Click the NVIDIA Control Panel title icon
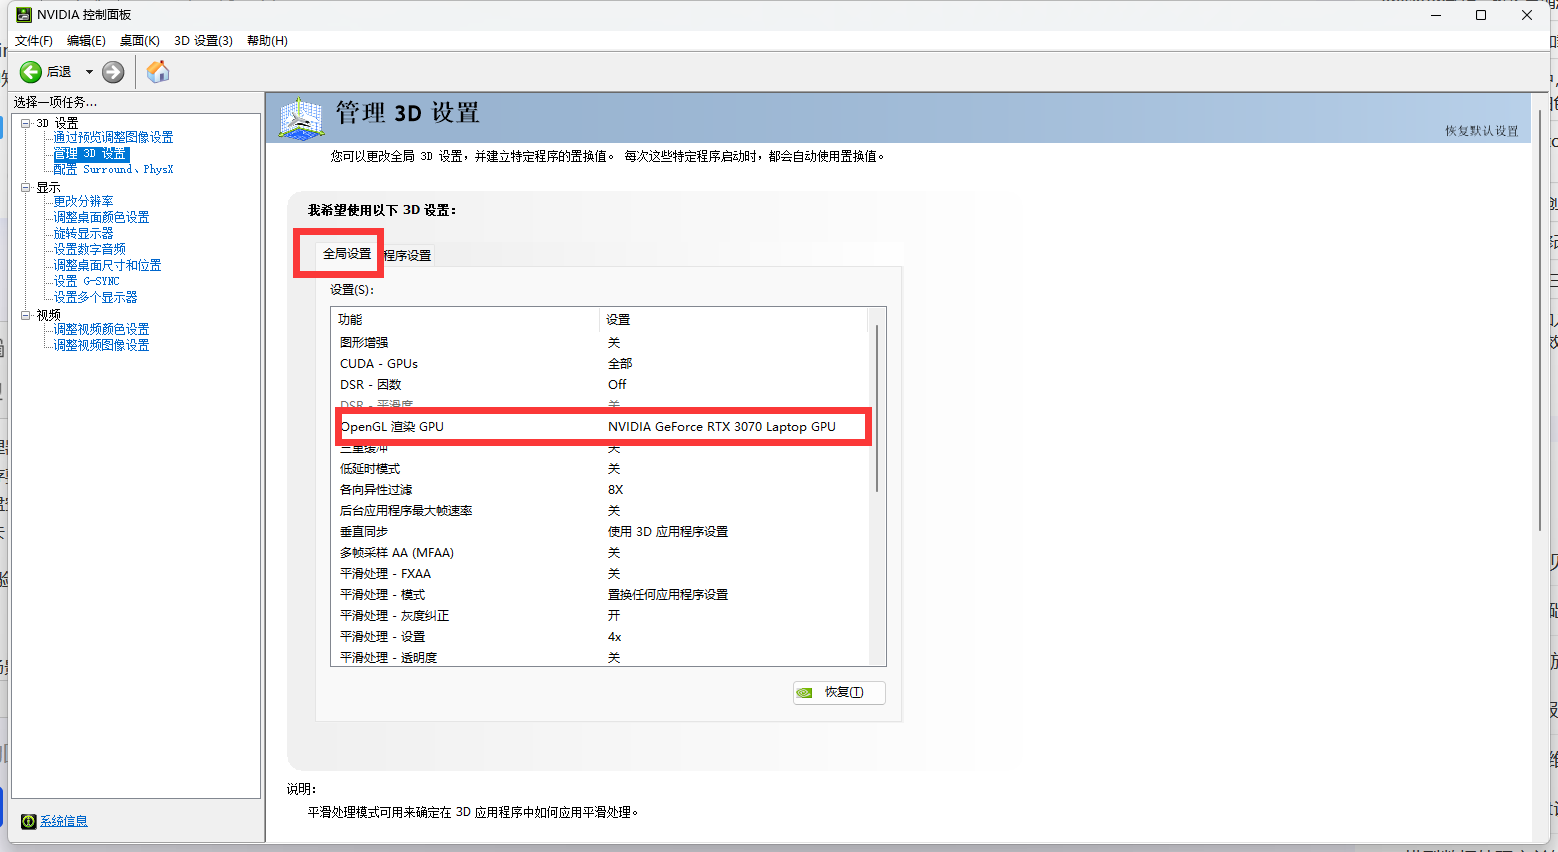Screen dimensions: 1558x852 [x=24, y=15]
